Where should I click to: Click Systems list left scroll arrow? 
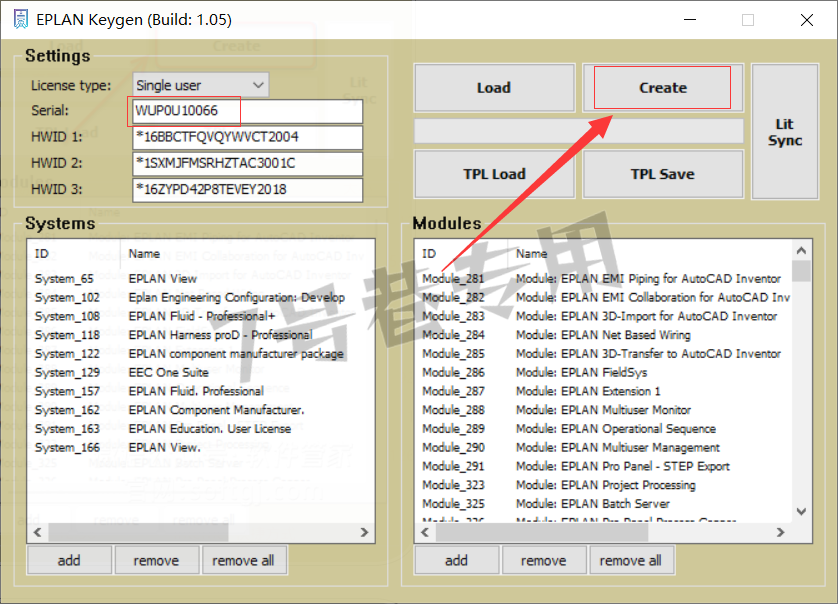(37, 532)
